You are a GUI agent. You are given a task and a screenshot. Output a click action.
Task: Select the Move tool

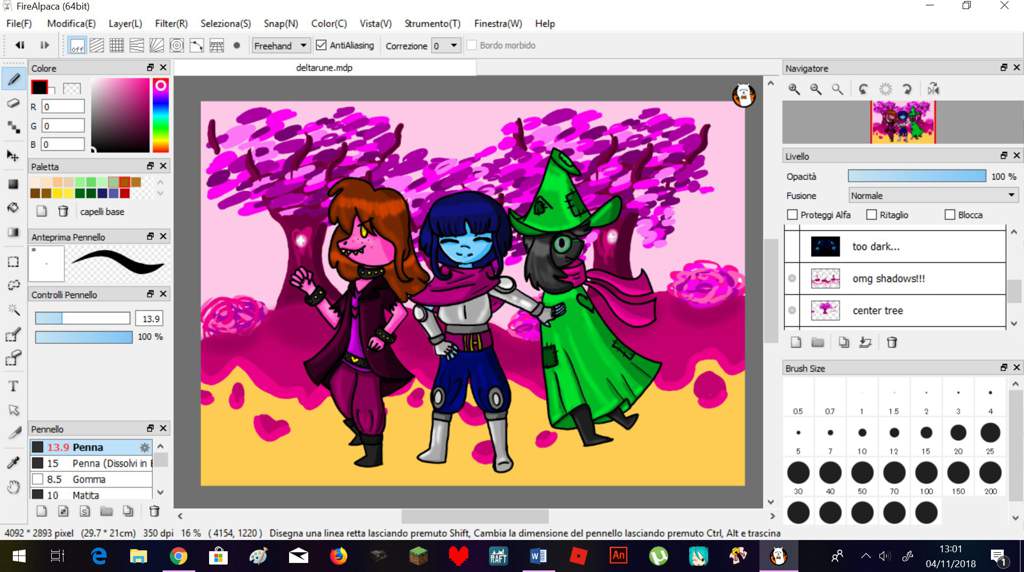coord(13,155)
